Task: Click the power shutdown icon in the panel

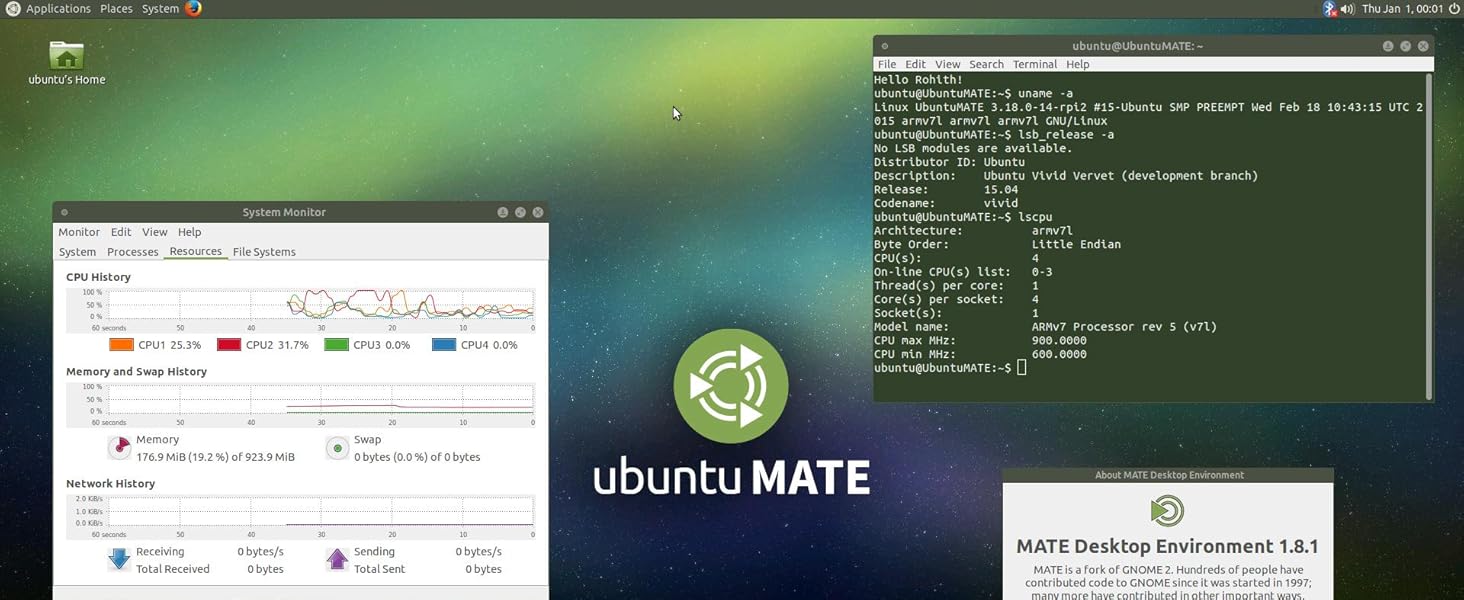Action: [x=1453, y=8]
